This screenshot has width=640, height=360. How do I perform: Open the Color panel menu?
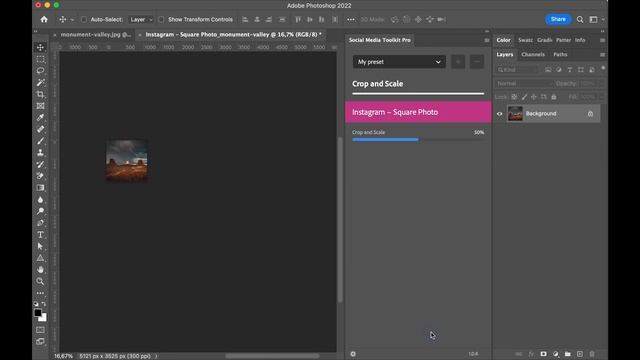pos(602,40)
